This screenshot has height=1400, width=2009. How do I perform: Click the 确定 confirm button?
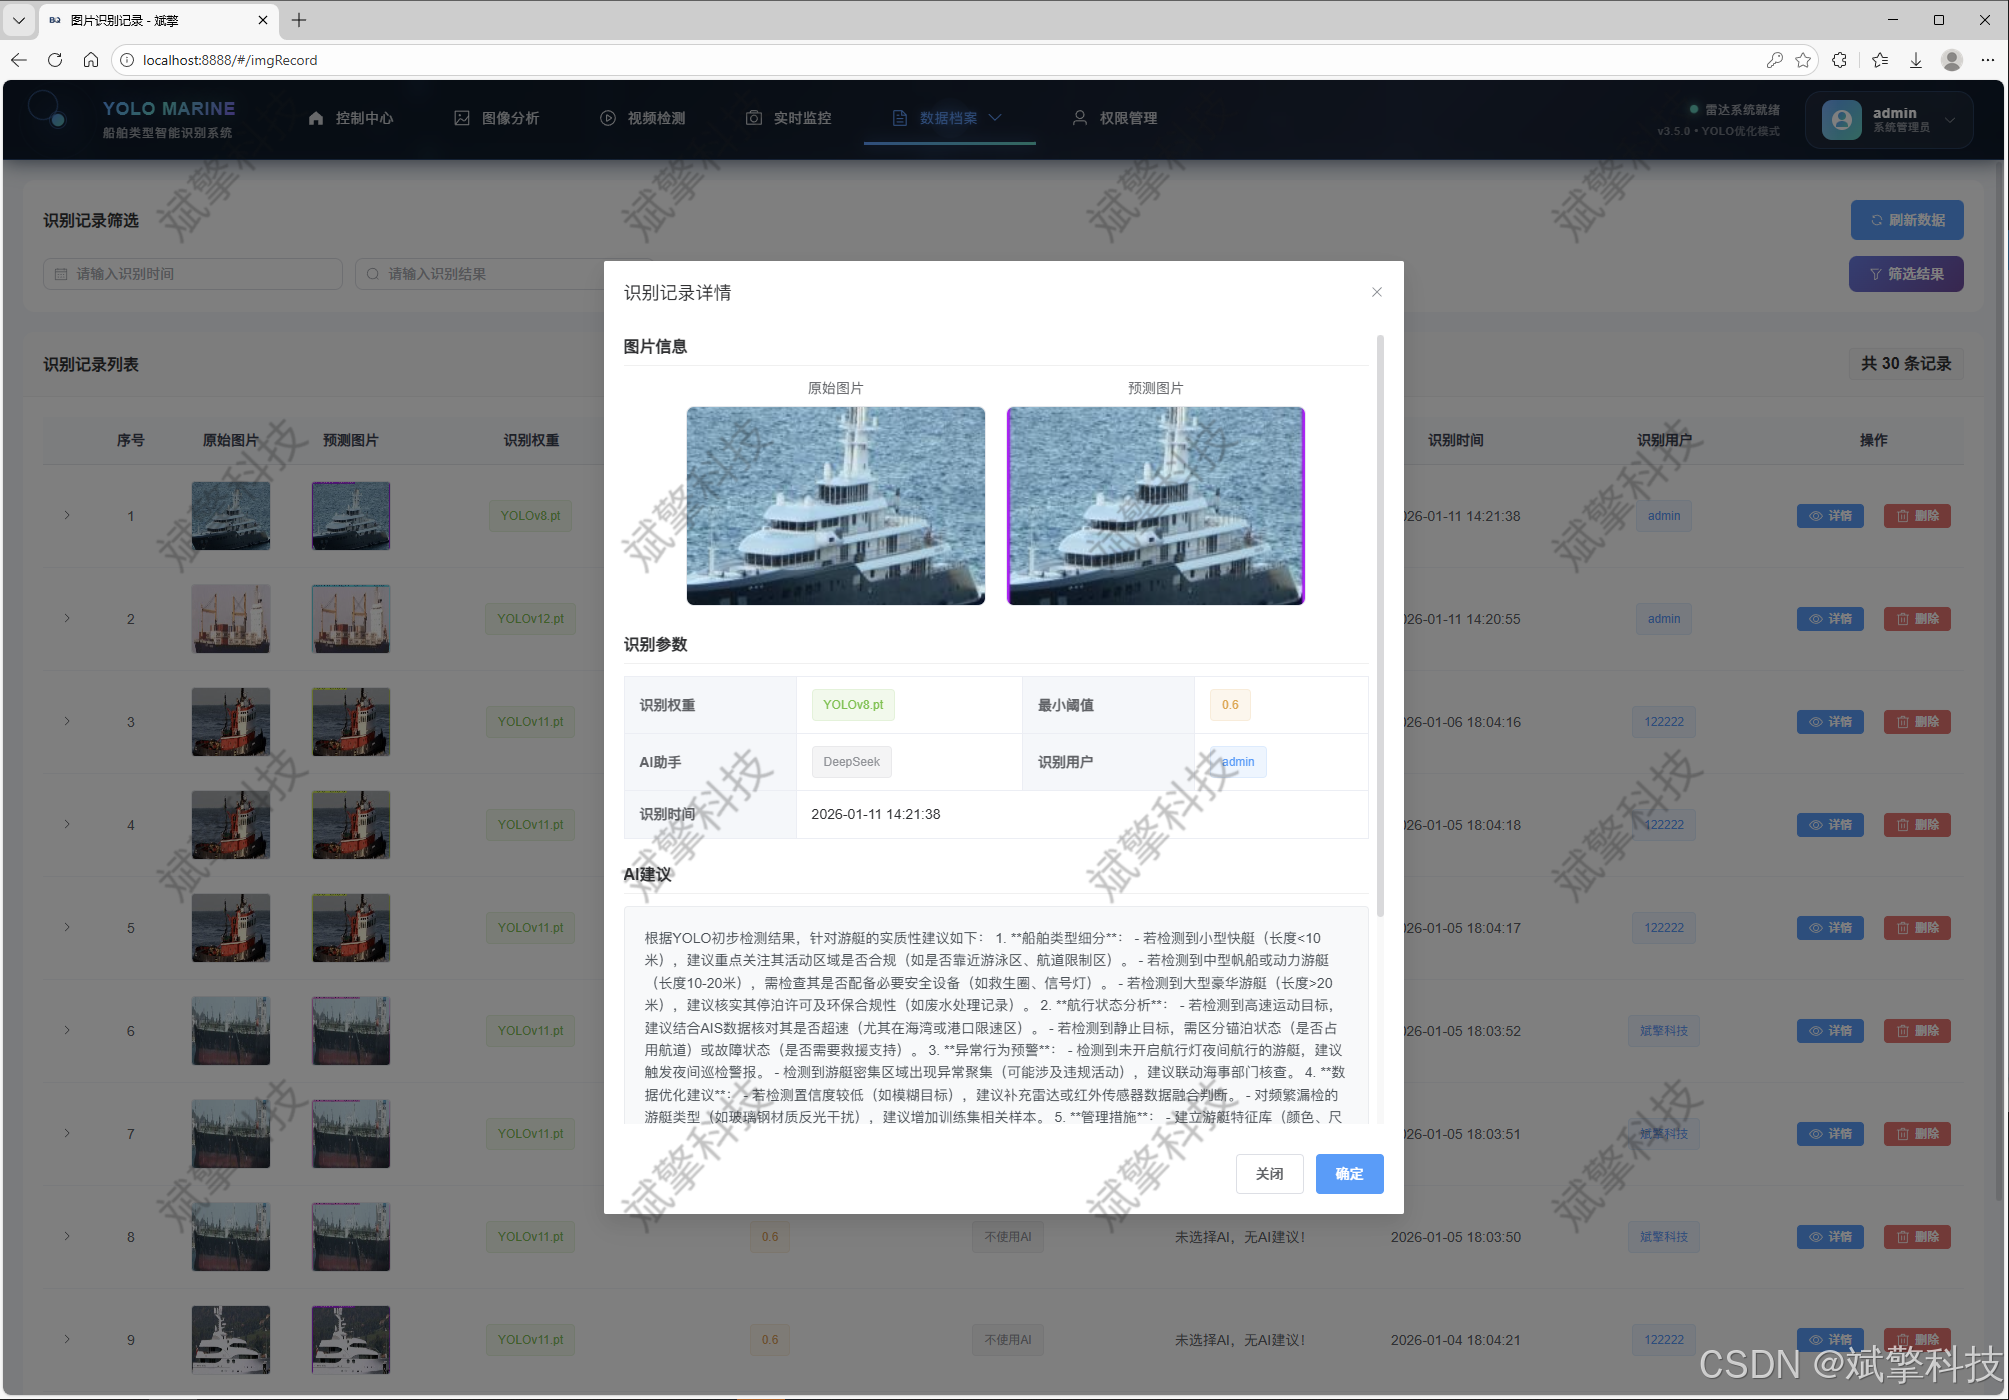tap(1348, 1174)
